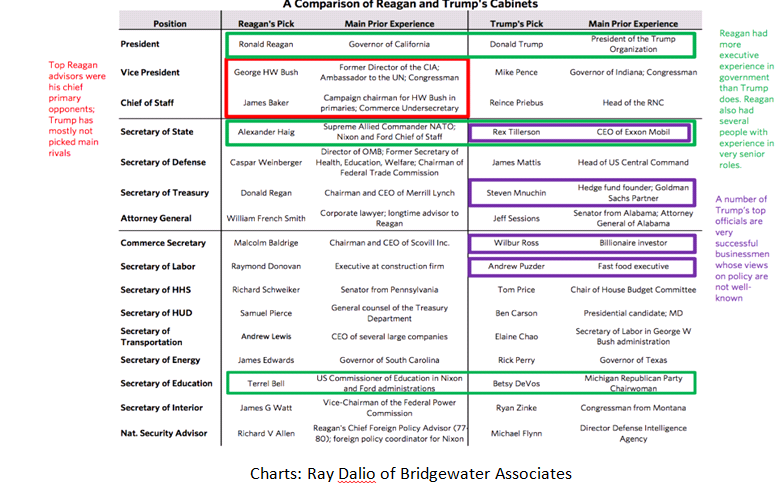Image resolution: width=784 pixels, height=483 pixels.
Task: Select the 'Governor of California' cell
Action: click(389, 44)
